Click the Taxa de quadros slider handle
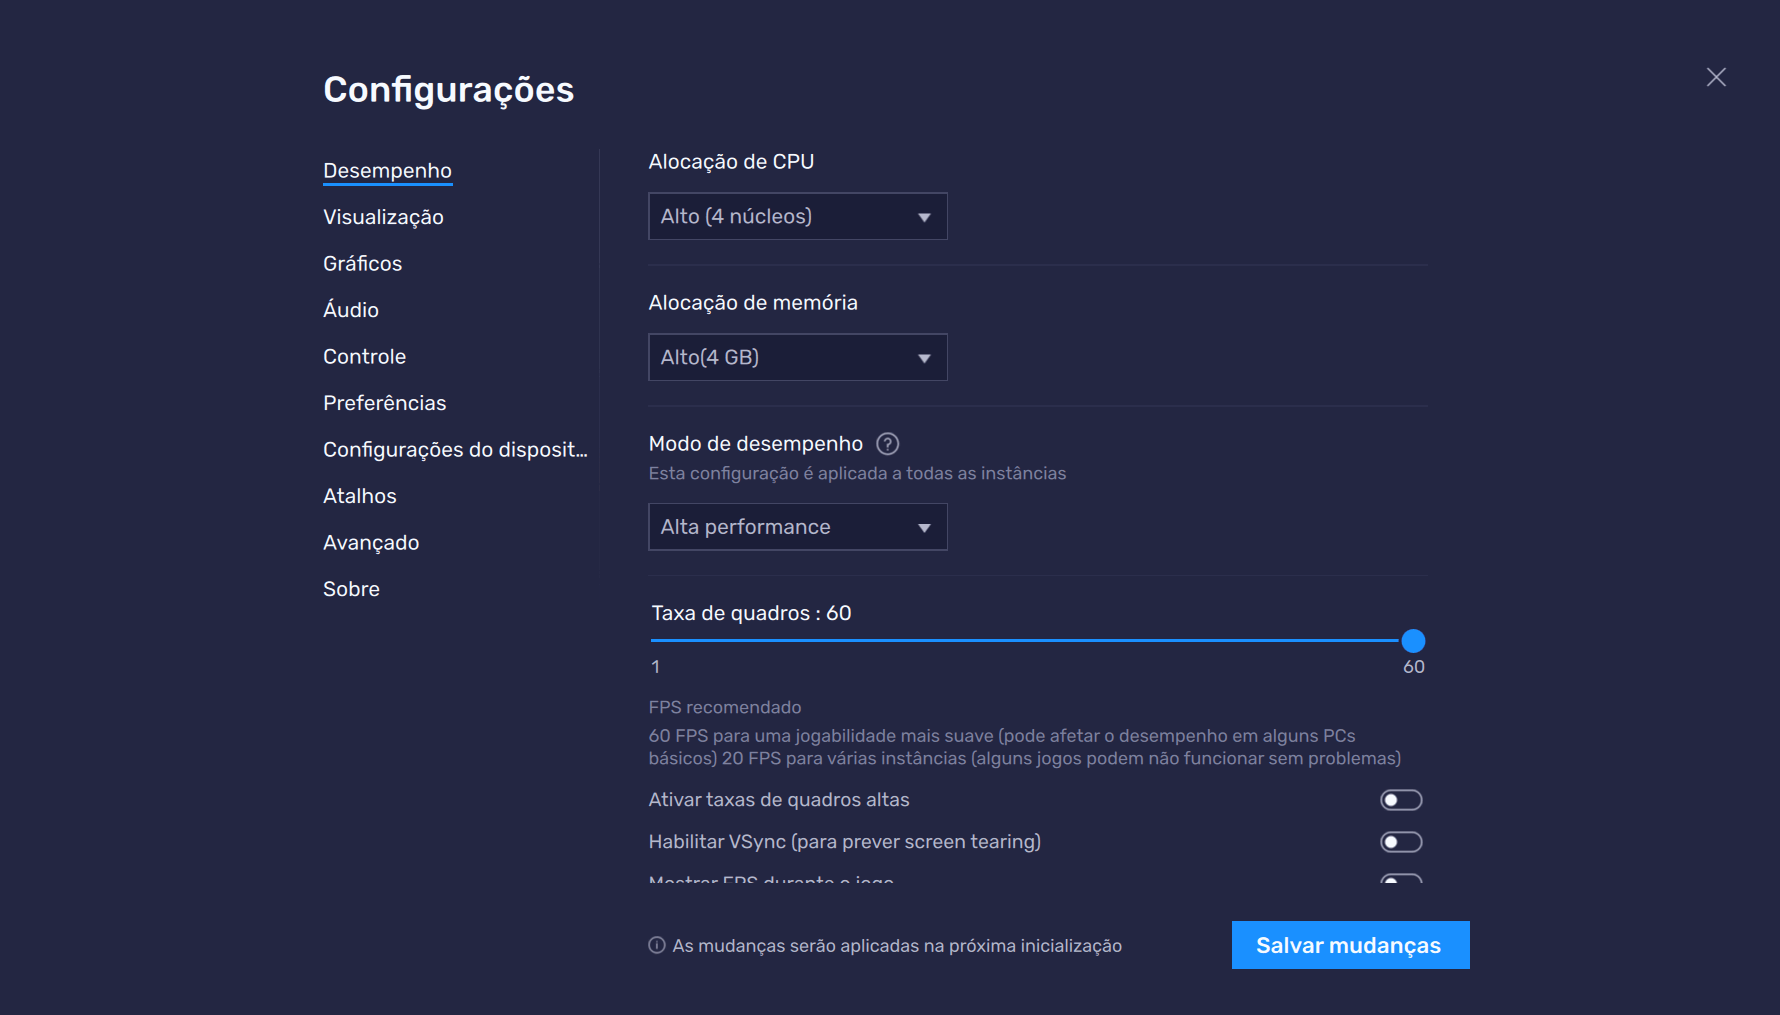The height and width of the screenshot is (1015, 1780). tap(1413, 641)
